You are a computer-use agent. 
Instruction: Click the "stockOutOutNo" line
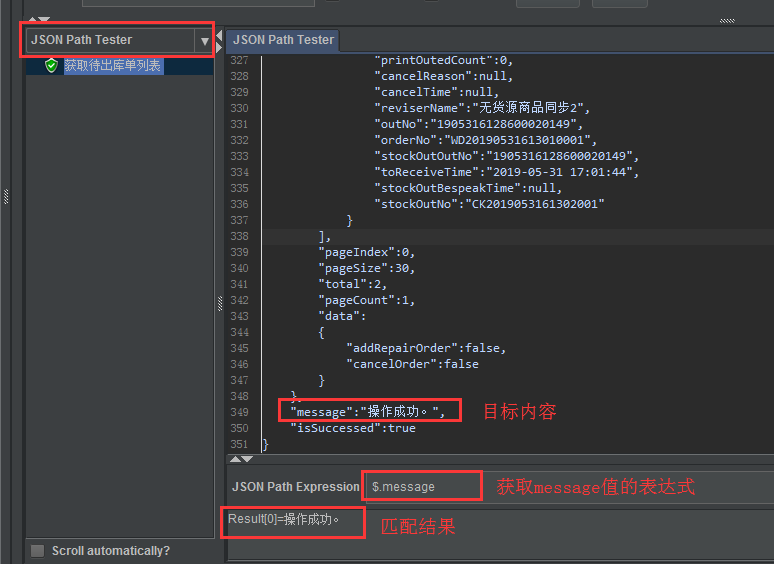tap(506, 156)
